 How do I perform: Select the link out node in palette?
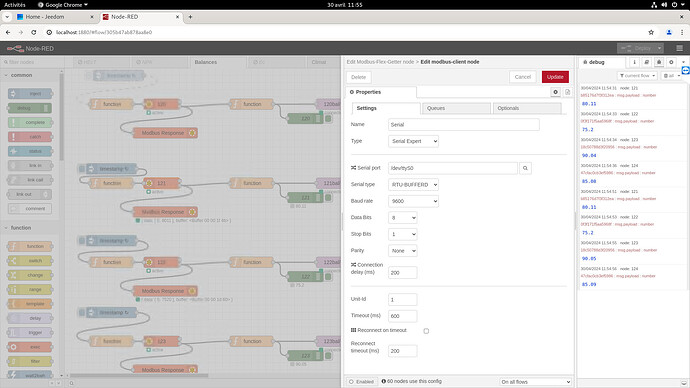(30, 194)
